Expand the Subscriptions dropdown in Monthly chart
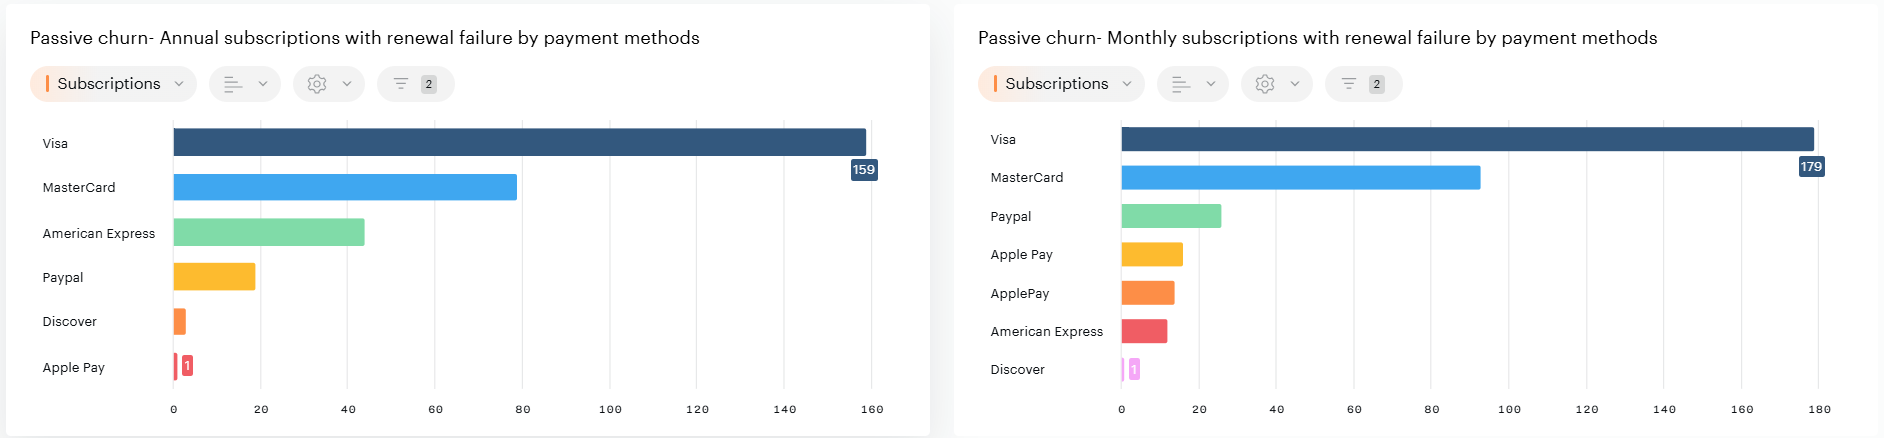 coord(1060,84)
